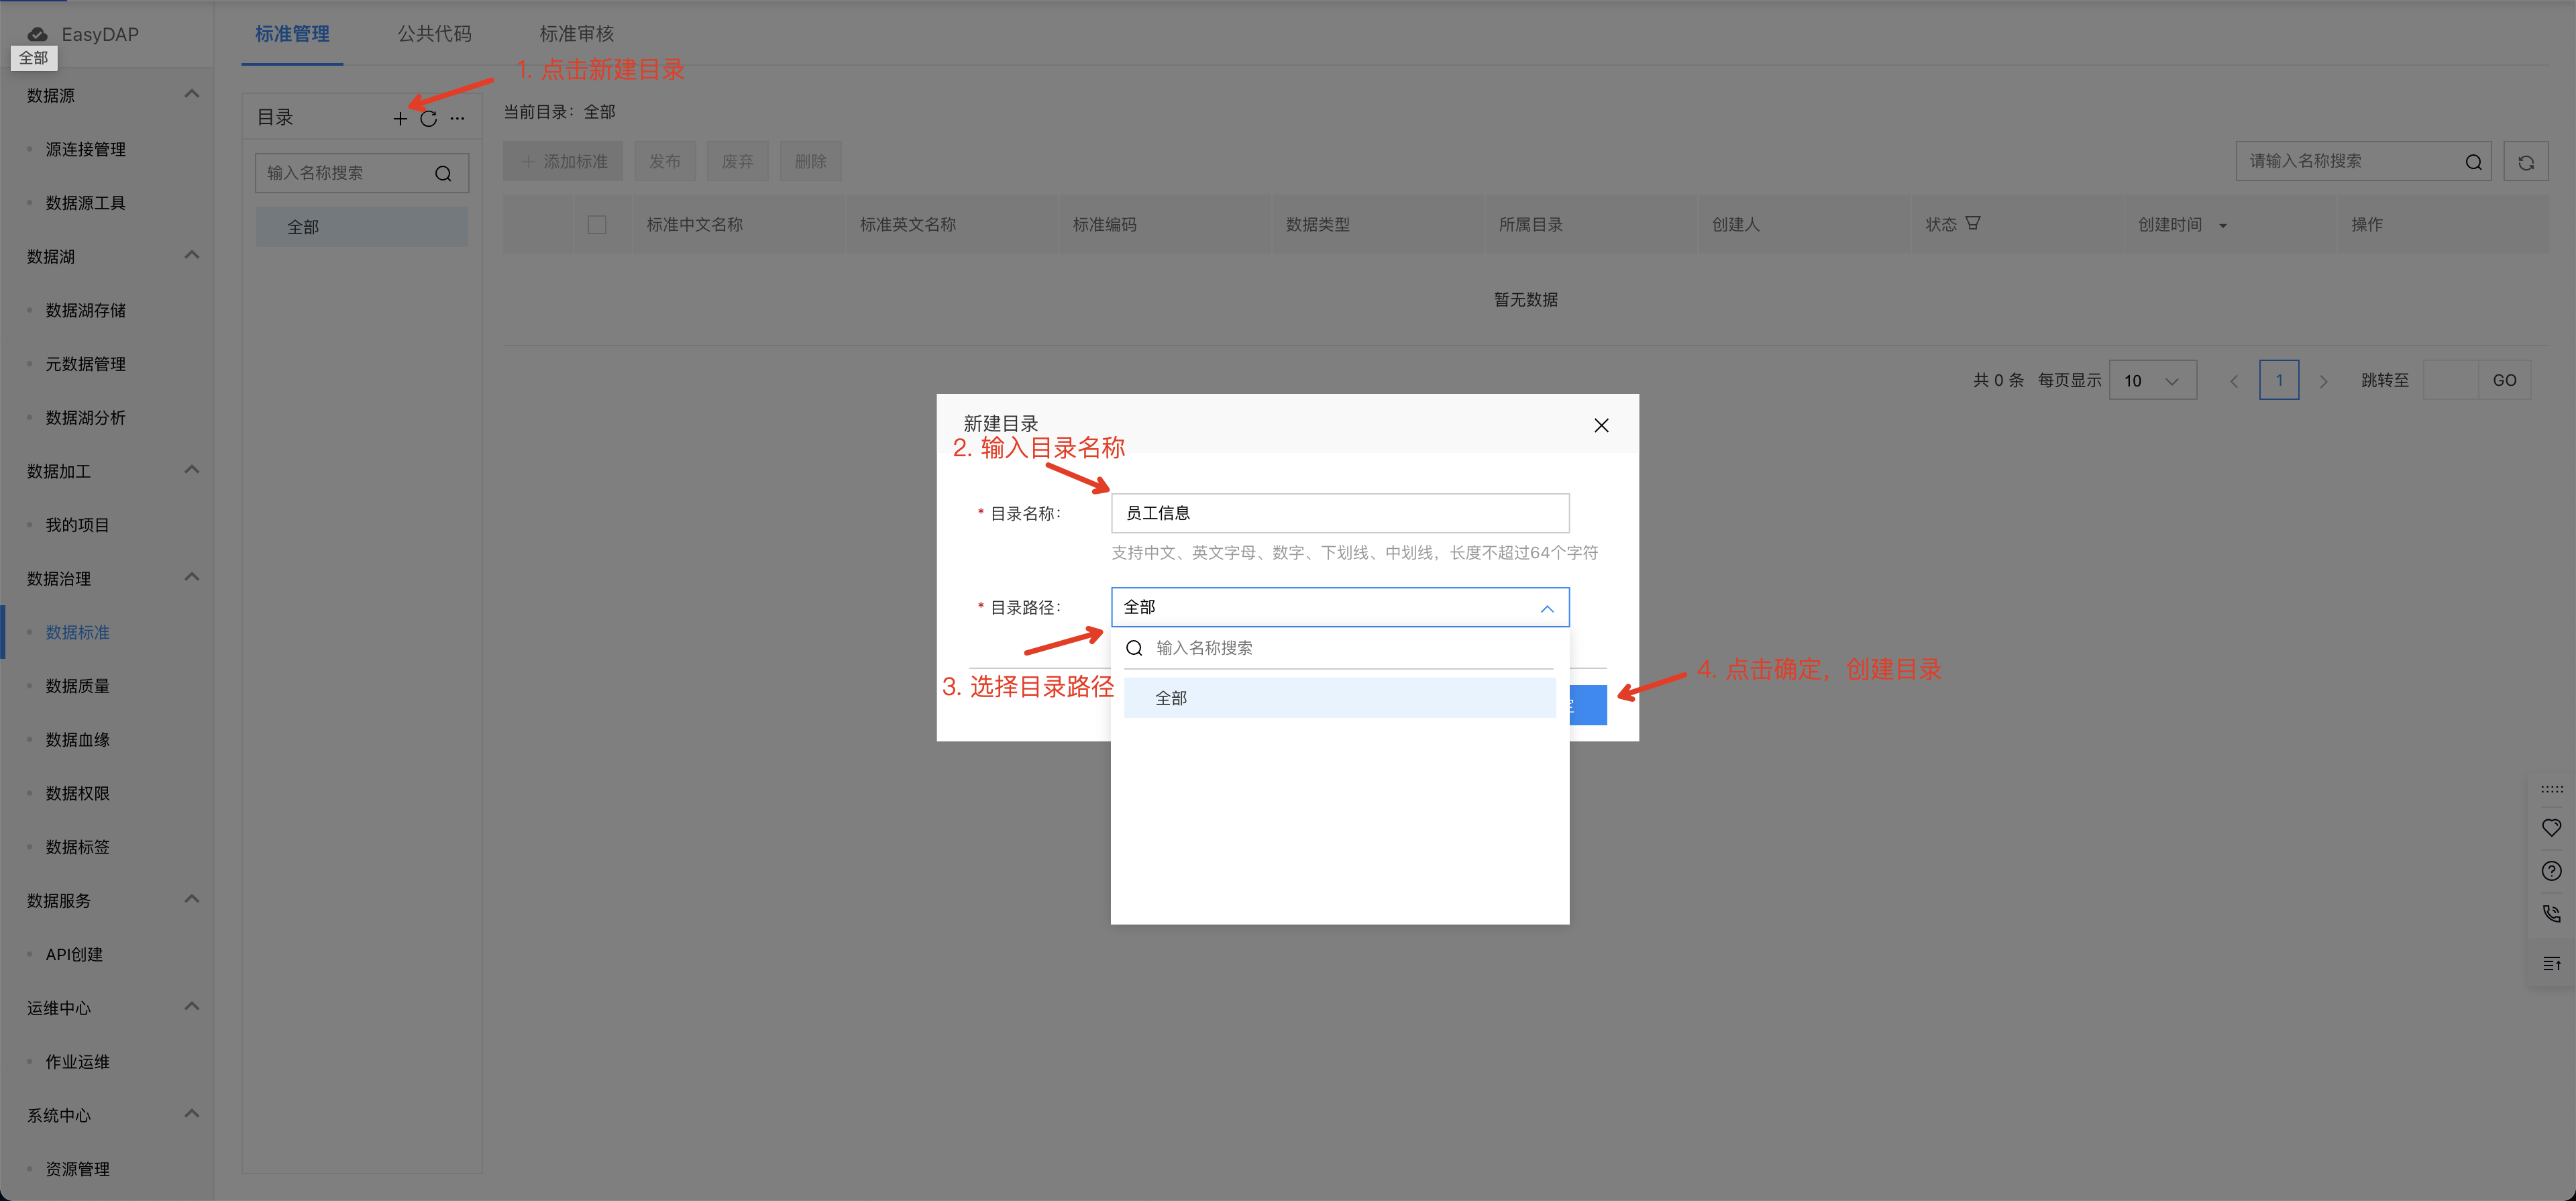Filter by status funnel icon
This screenshot has height=1201, width=2576.
(1972, 224)
